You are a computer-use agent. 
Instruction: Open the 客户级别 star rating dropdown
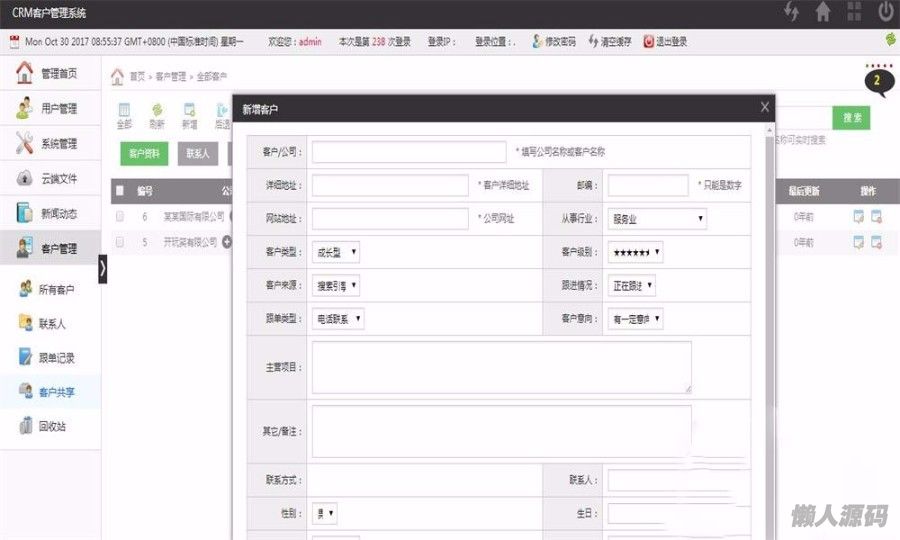point(635,252)
